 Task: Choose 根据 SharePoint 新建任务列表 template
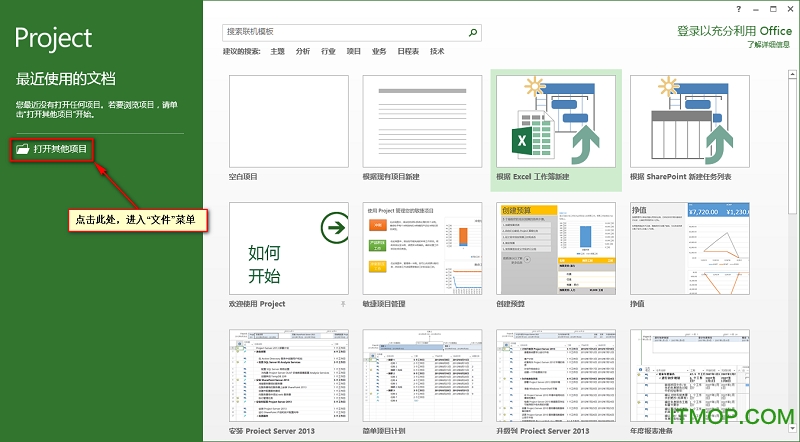pyautogui.click(x=690, y=121)
